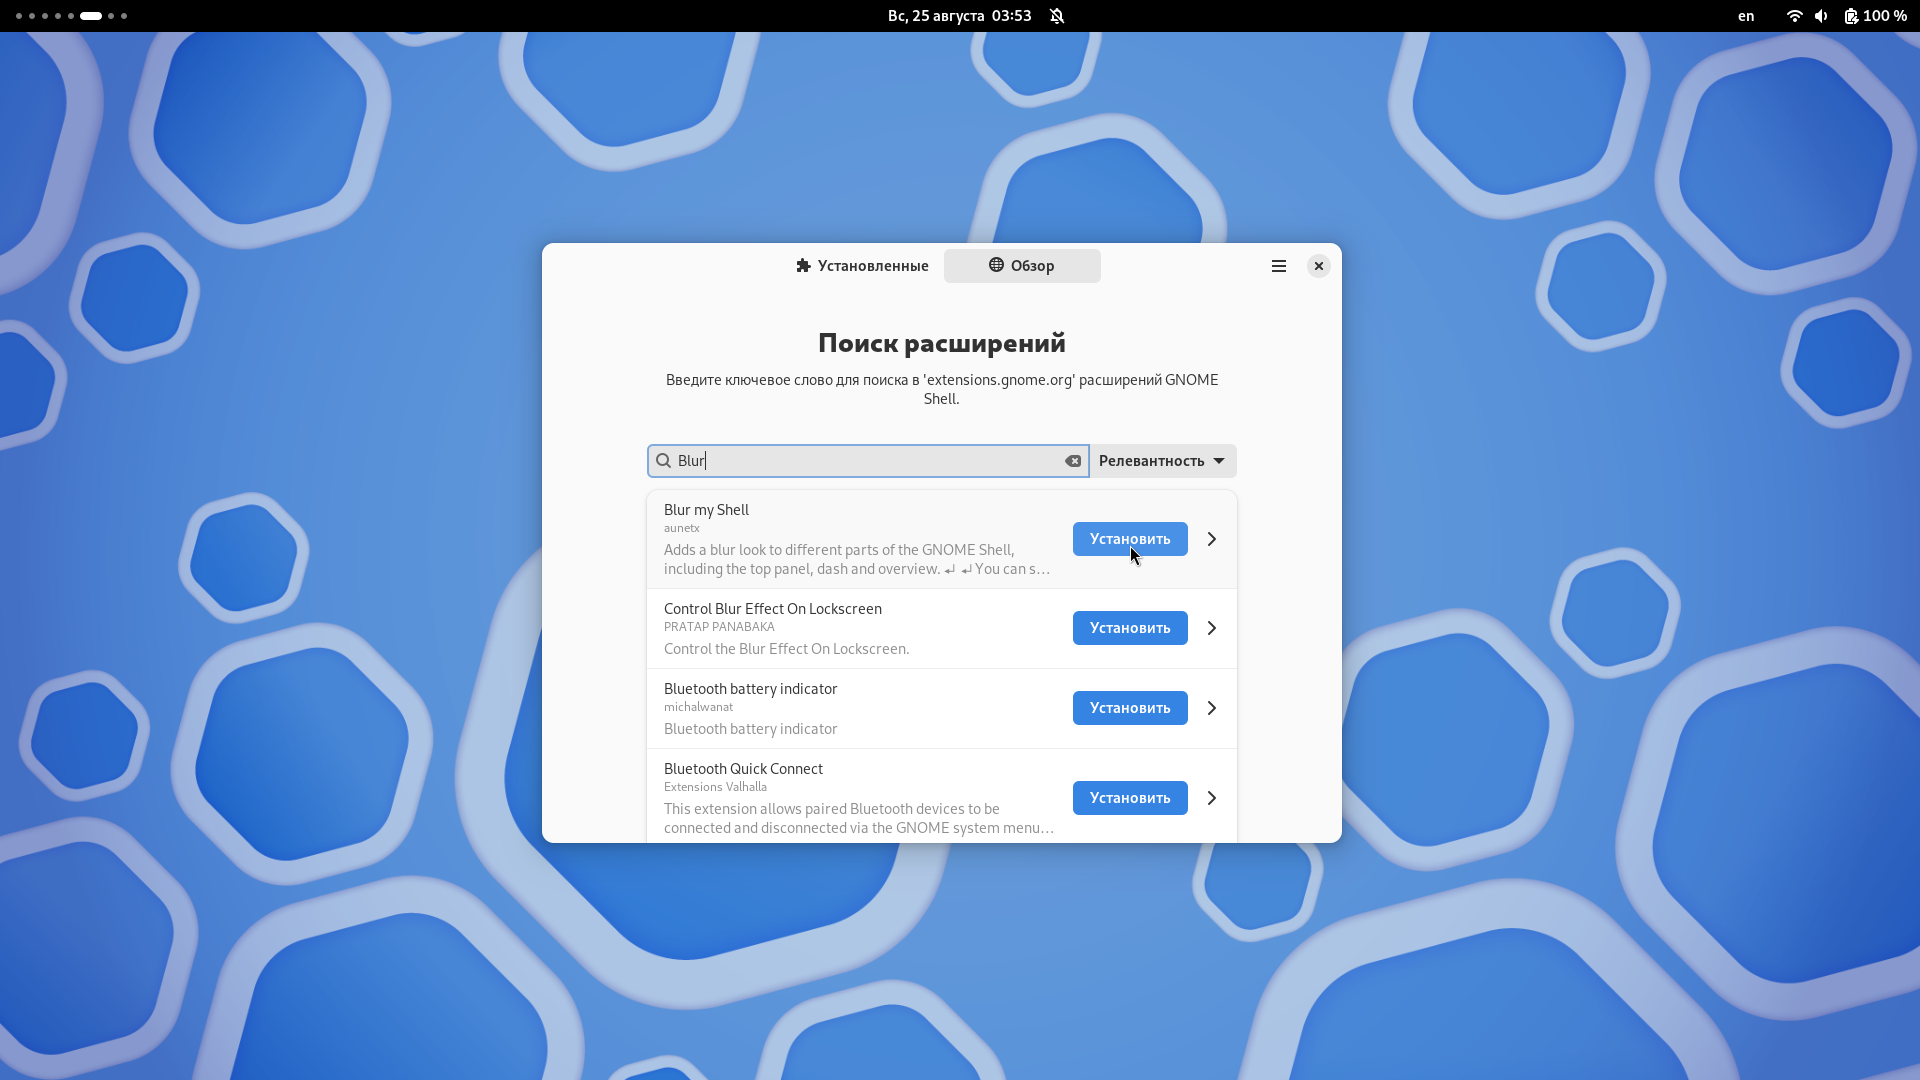Image resolution: width=1920 pixels, height=1080 pixels.
Task: Open volume indicator in top bar
Action: 1821,16
